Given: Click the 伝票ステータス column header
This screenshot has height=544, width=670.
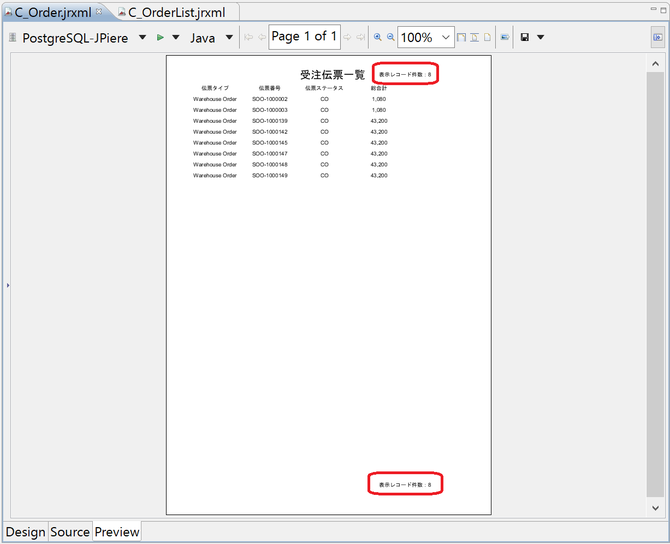Looking at the screenshot, I should point(324,88).
